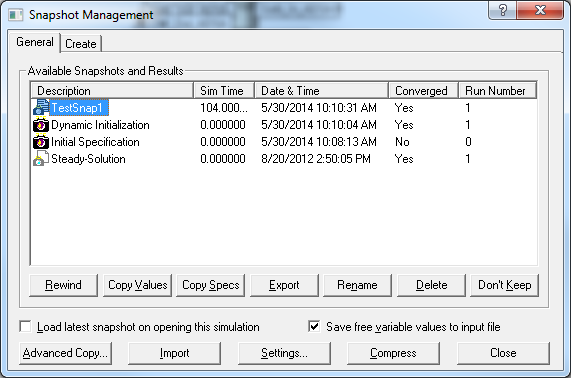Click Yes converged value for TestSnap1
Viewport: 571px width, 378px height.
[404, 108]
